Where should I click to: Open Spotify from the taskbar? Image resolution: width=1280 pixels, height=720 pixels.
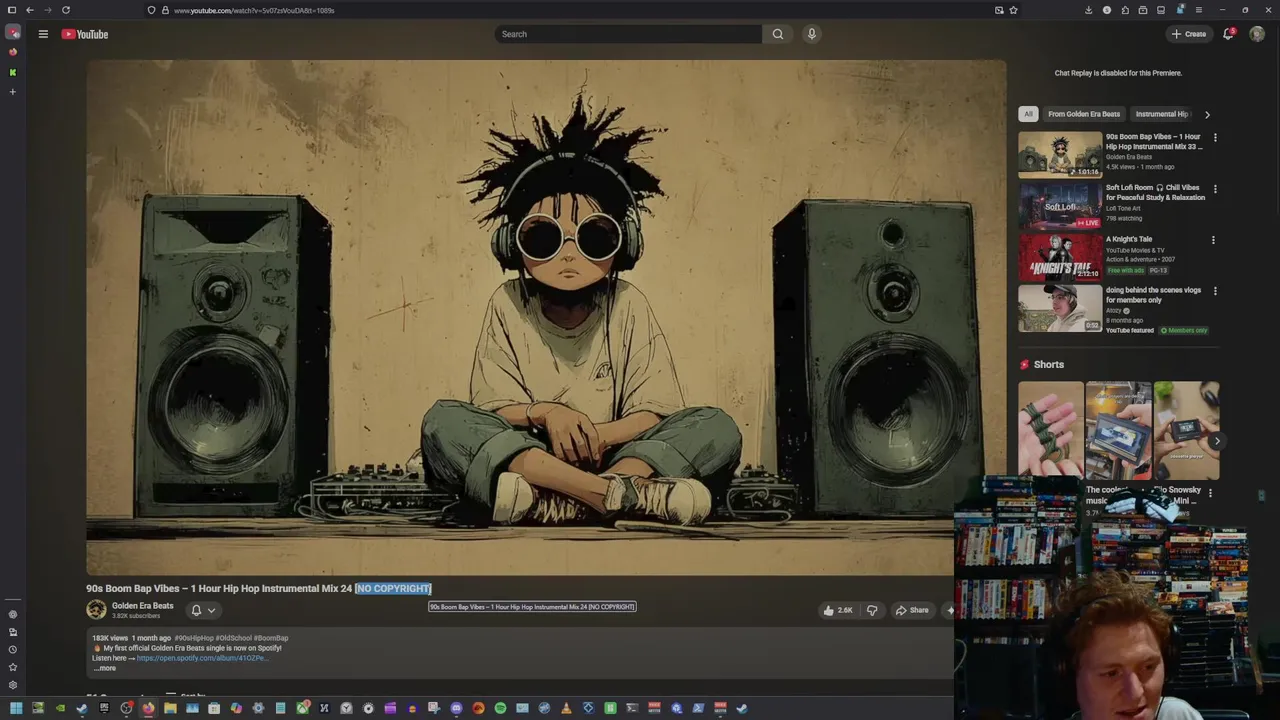pos(500,708)
